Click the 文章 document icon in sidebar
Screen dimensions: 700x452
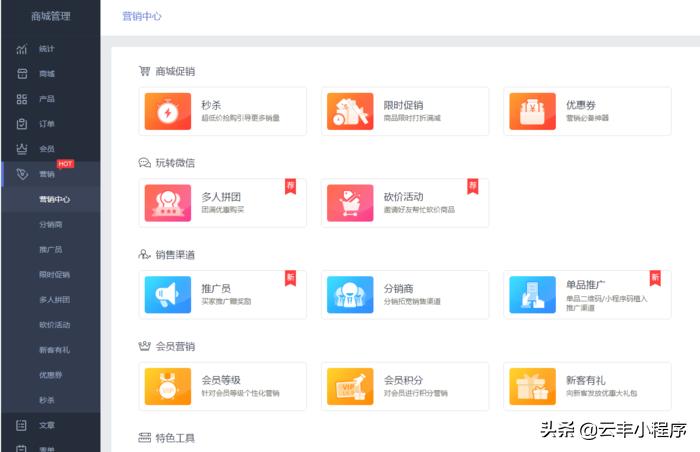(22, 425)
